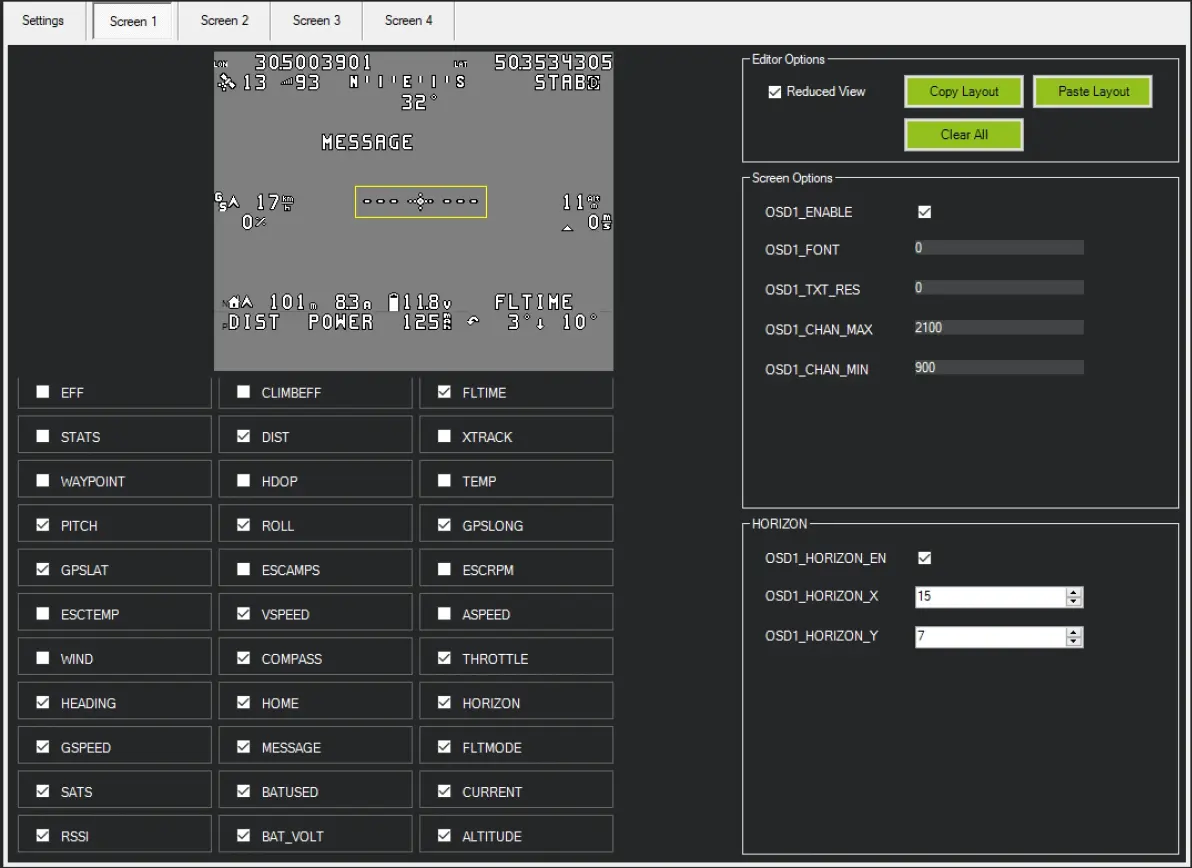Enable the ASPEED checkbox
The height and width of the screenshot is (868, 1192).
coord(444,613)
